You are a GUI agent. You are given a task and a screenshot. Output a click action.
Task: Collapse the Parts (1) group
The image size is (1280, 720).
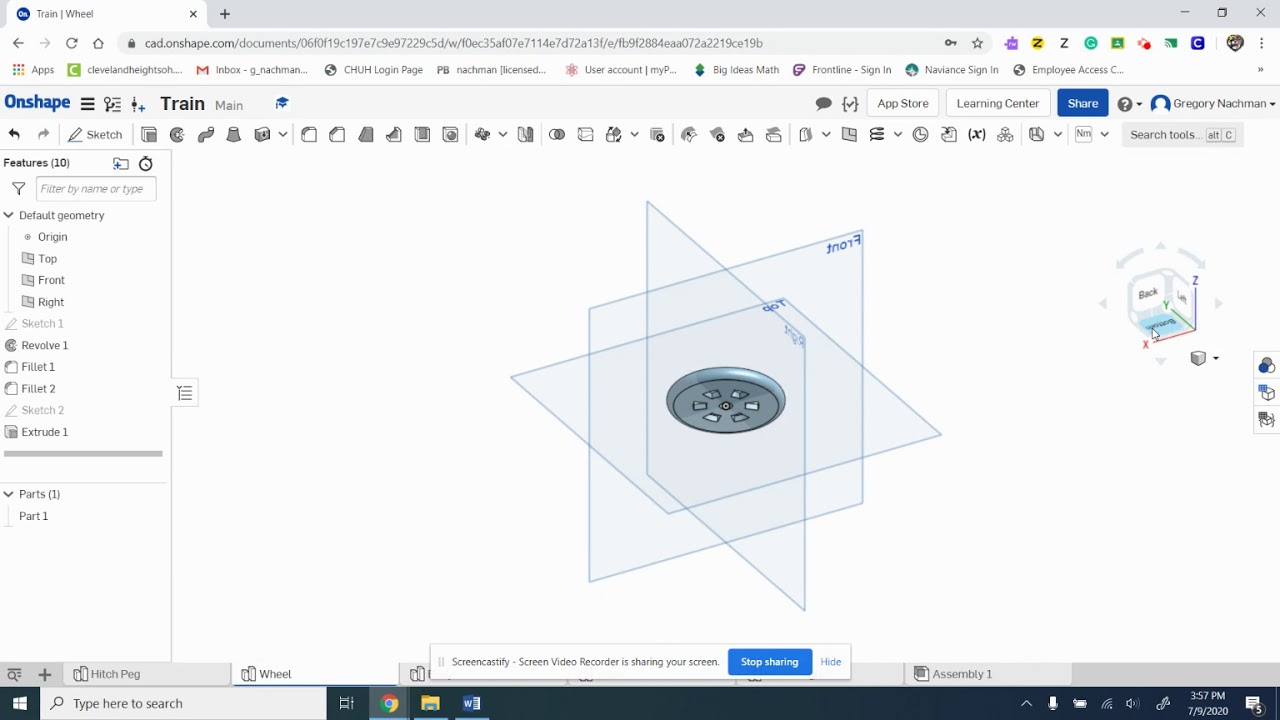[8, 495]
